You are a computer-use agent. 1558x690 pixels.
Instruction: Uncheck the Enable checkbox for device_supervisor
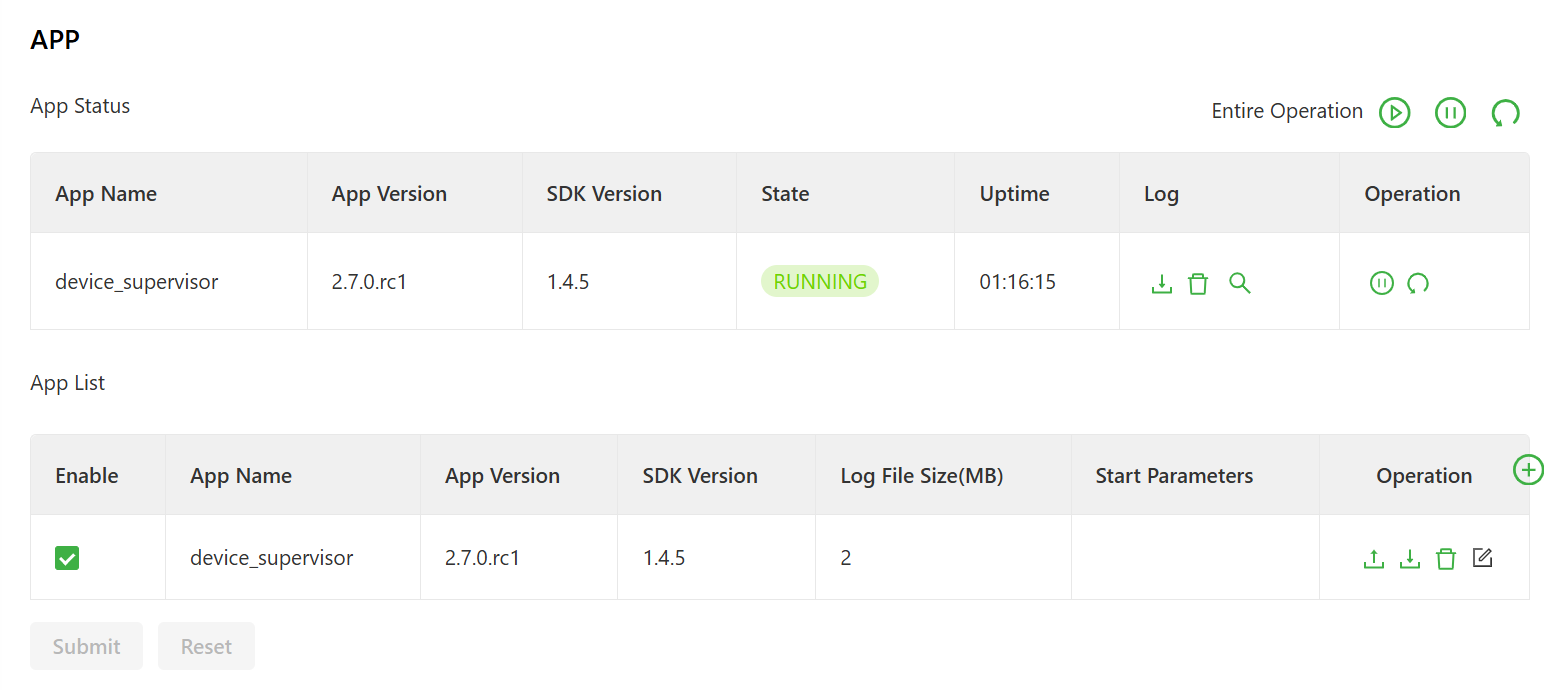(x=67, y=558)
